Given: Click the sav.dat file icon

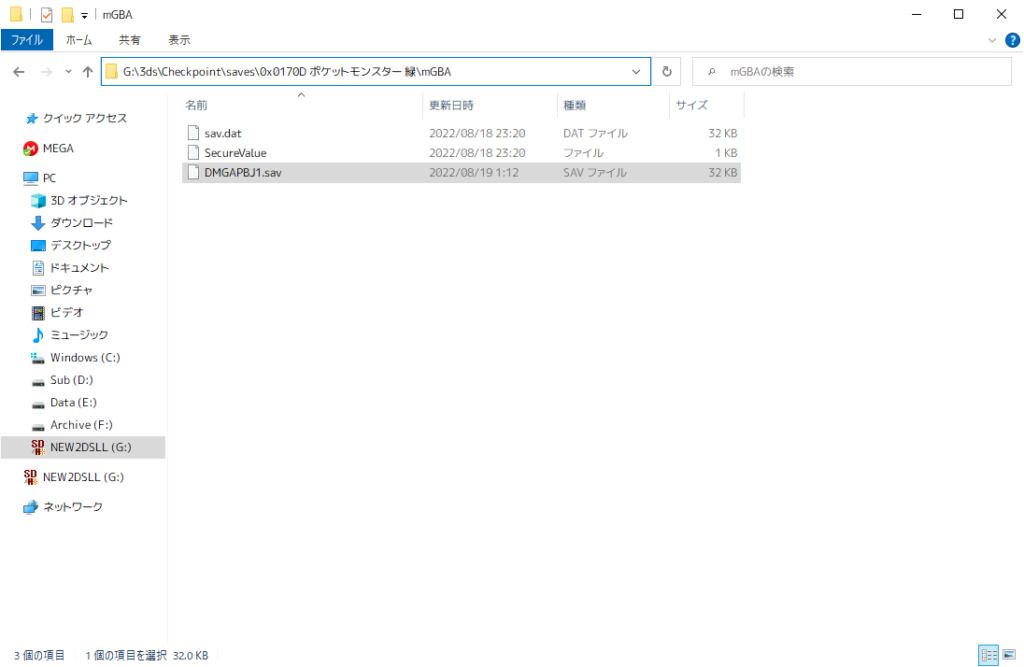Looking at the screenshot, I should [193, 133].
